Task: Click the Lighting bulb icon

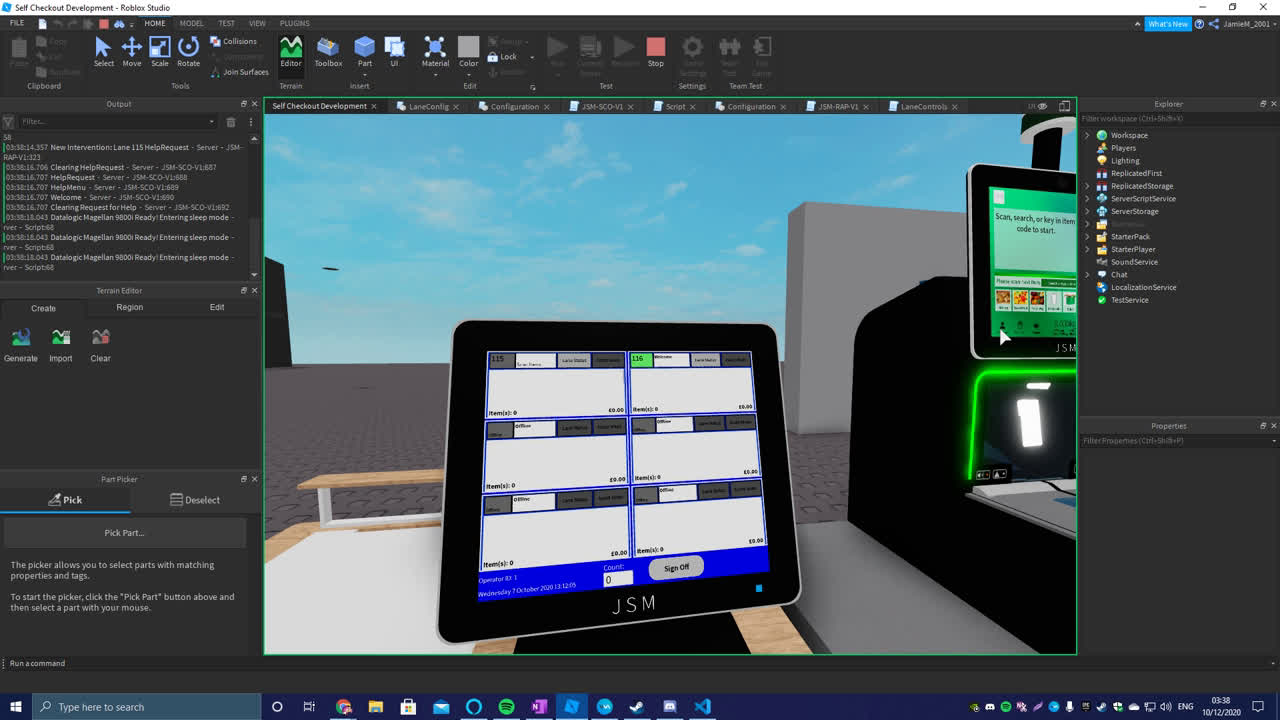Action: tap(1102, 160)
